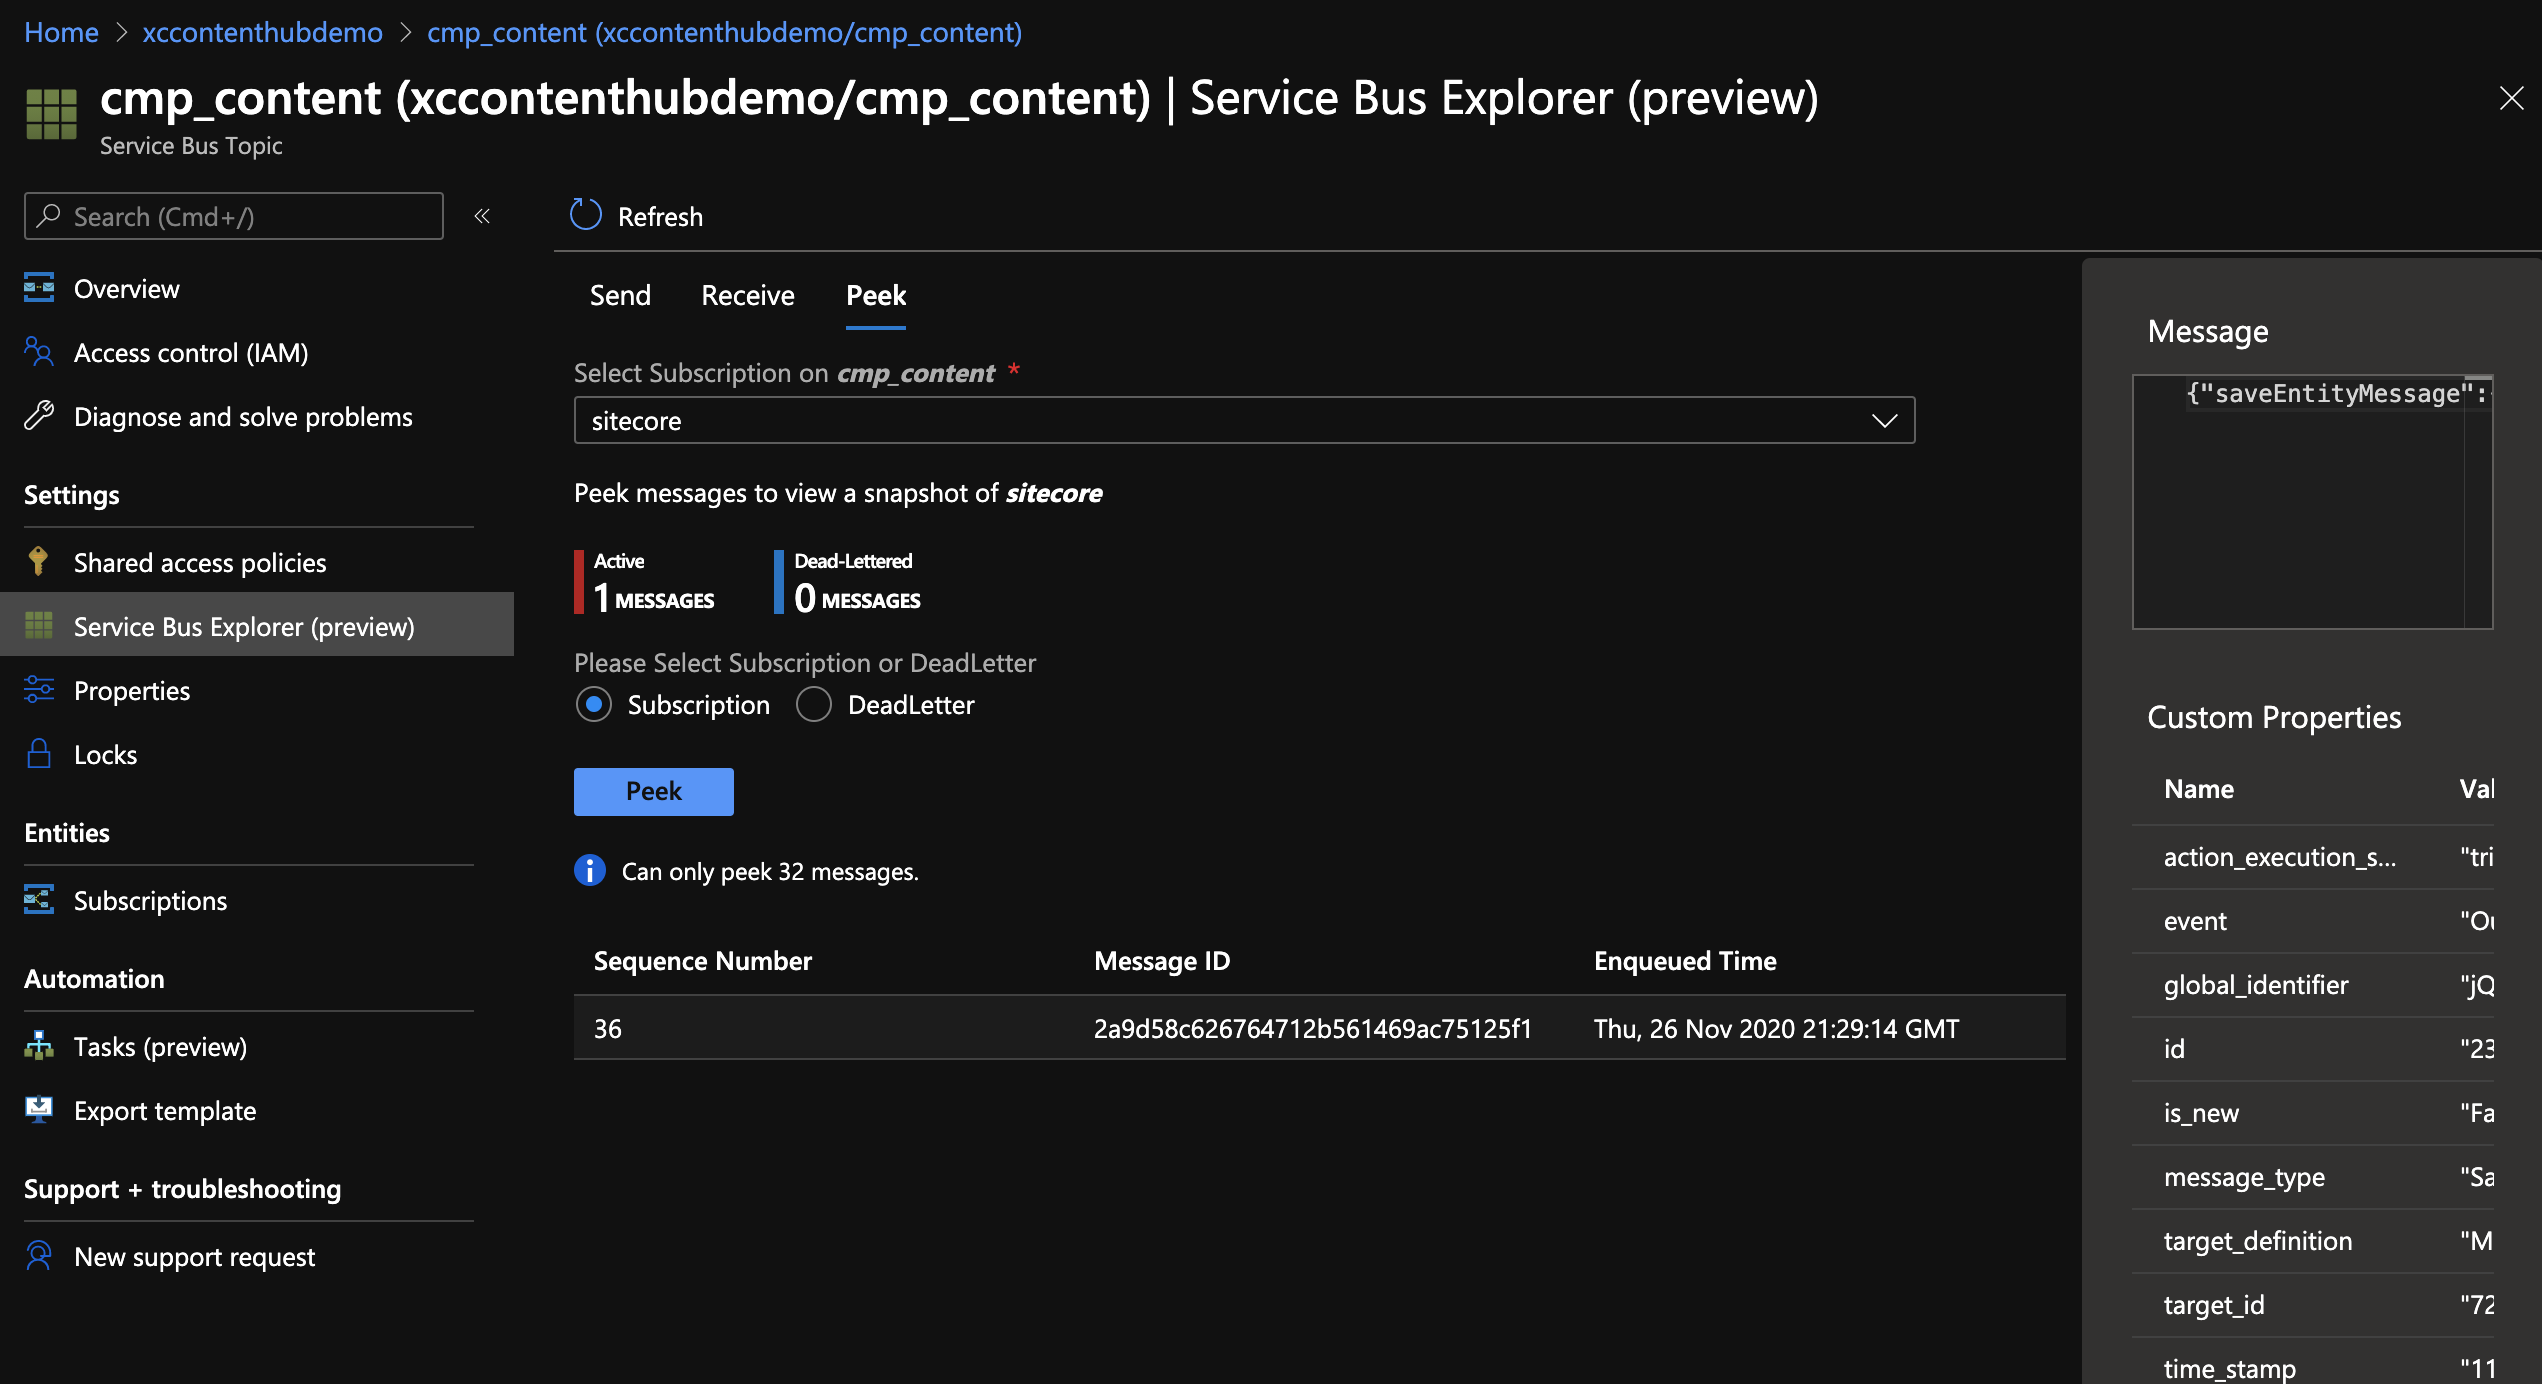The height and width of the screenshot is (1384, 2542).
Task: Click the Message box vertical scrollbar
Action: 2478,502
